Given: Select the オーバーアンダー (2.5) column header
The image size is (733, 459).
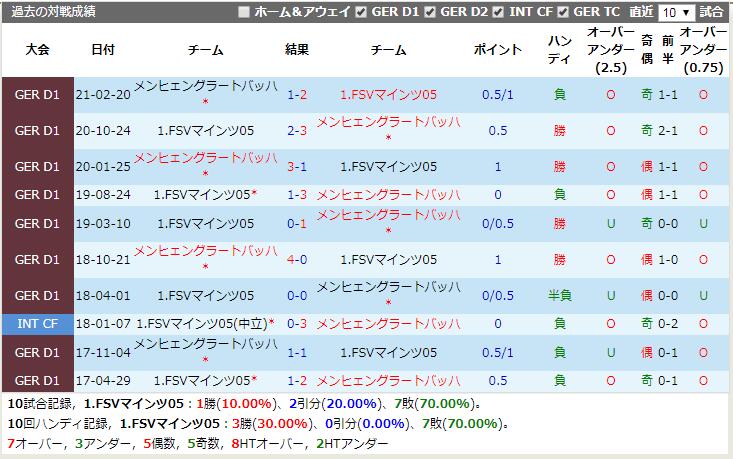Looking at the screenshot, I should point(611,50).
